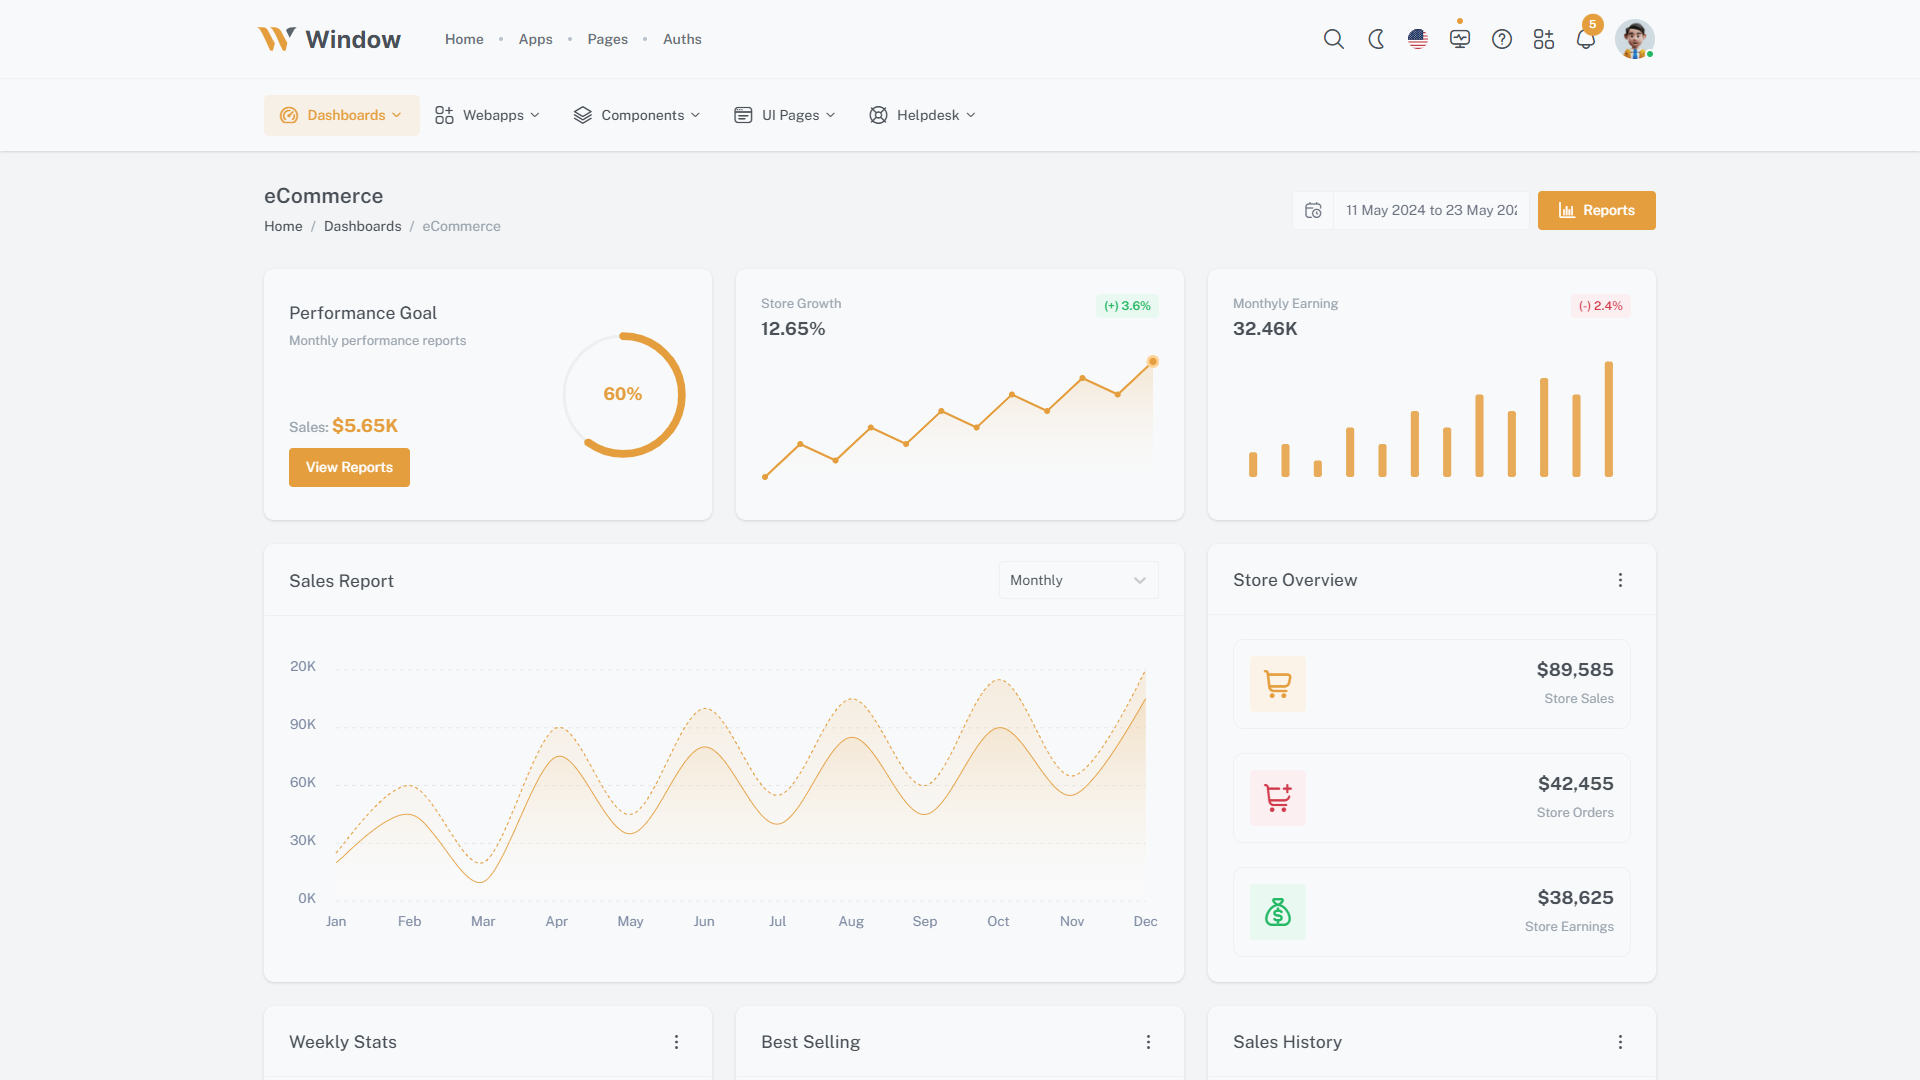Open notifications via the bell icon
1920x1080 pixels.
[1585, 39]
